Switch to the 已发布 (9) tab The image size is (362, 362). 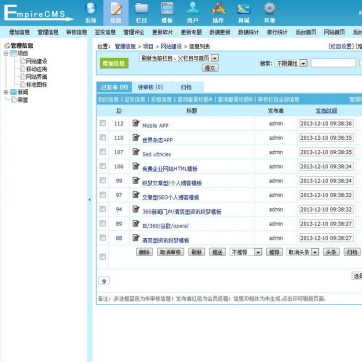pyautogui.click(x=114, y=87)
